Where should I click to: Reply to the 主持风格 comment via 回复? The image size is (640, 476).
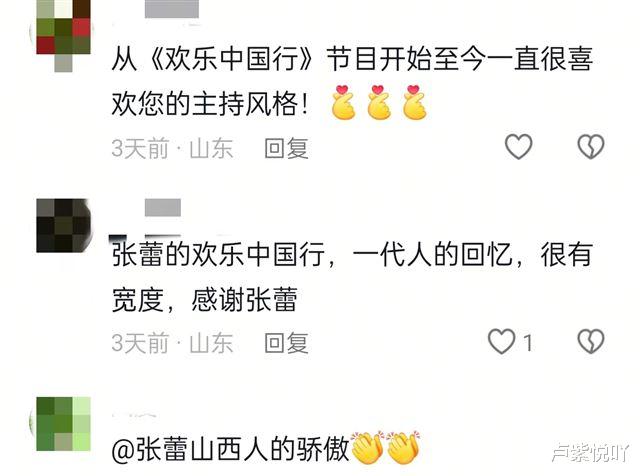(286, 148)
